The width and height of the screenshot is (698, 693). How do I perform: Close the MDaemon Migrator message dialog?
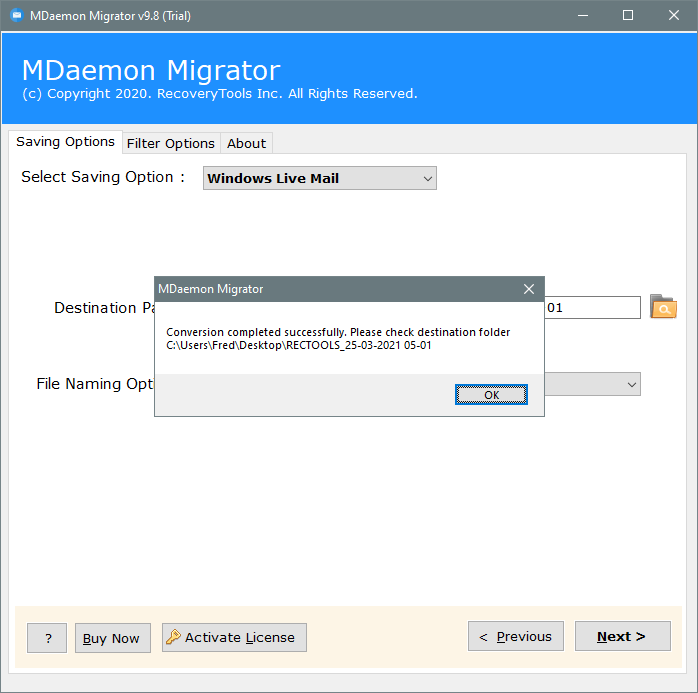(528, 289)
